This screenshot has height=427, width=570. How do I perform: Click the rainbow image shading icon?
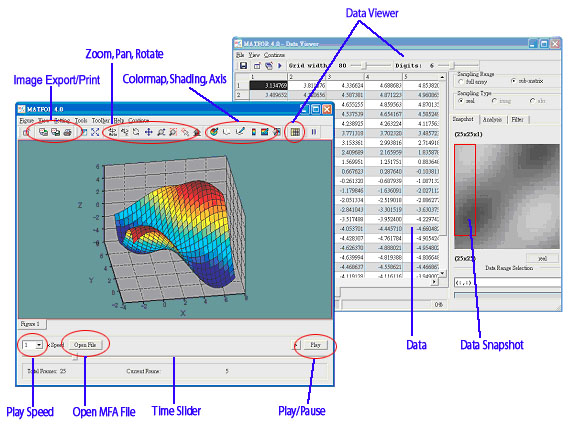click(x=265, y=132)
